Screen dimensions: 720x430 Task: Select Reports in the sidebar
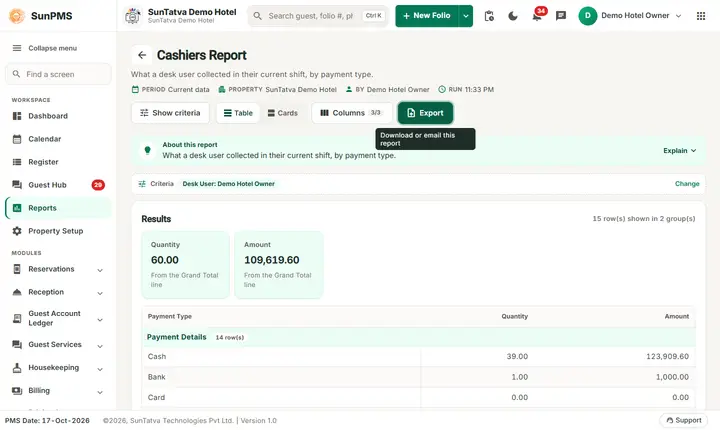[x=58, y=208]
